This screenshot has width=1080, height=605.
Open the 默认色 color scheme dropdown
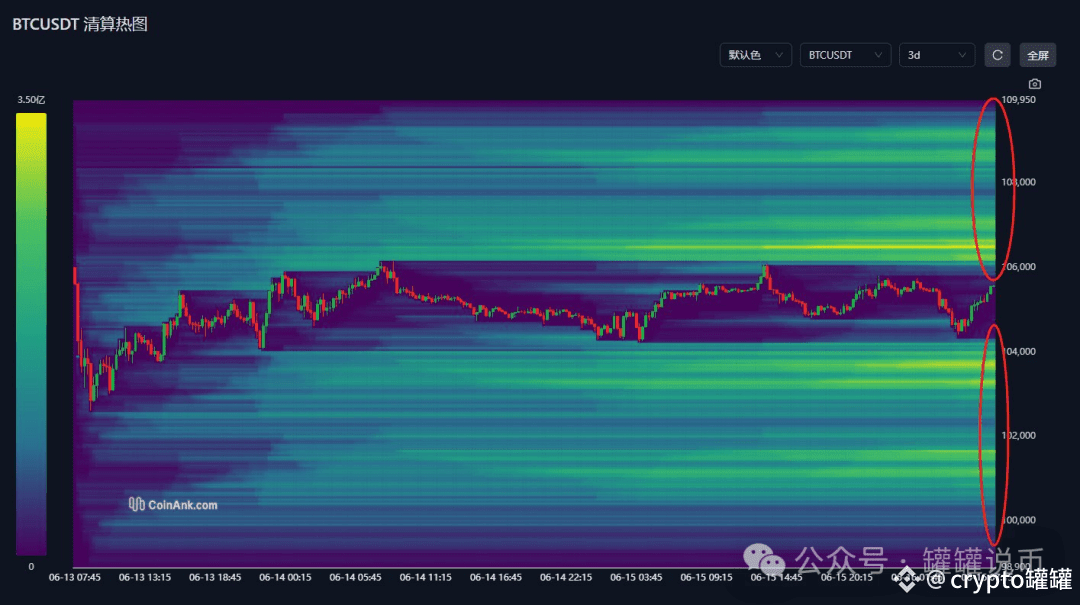(x=755, y=55)
